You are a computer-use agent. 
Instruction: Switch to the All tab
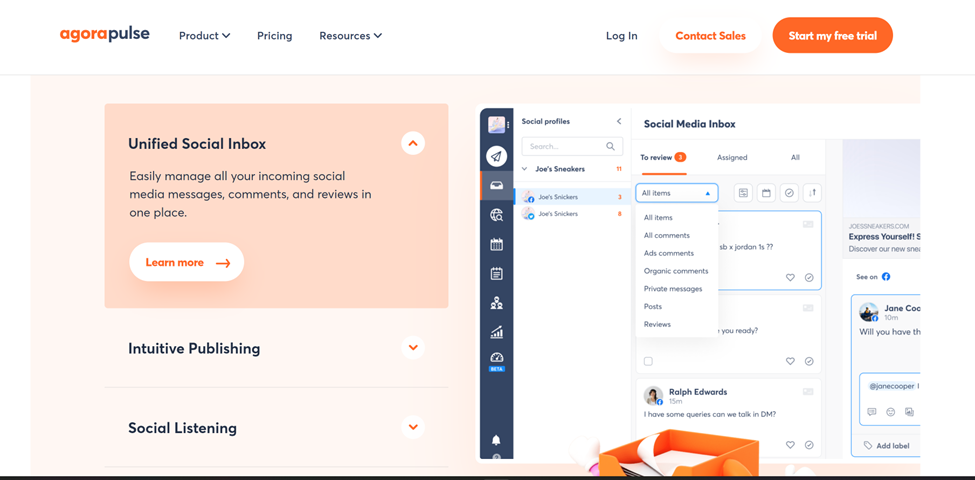pyautogui.click(x=795, y=157)
